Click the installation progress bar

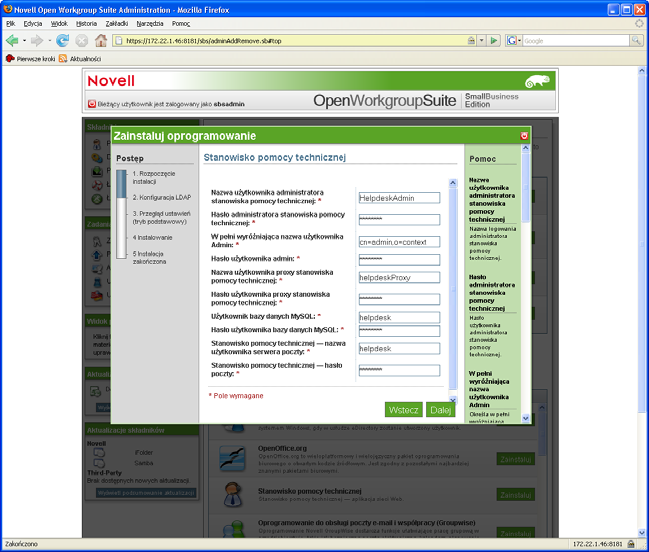click(x=121, y=214)
